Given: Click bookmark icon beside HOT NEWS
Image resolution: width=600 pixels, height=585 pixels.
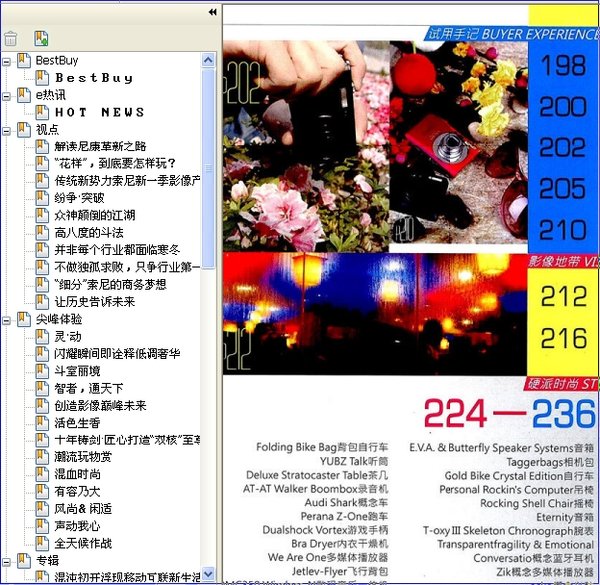Looking at the screenshot, I should (42, 112).
